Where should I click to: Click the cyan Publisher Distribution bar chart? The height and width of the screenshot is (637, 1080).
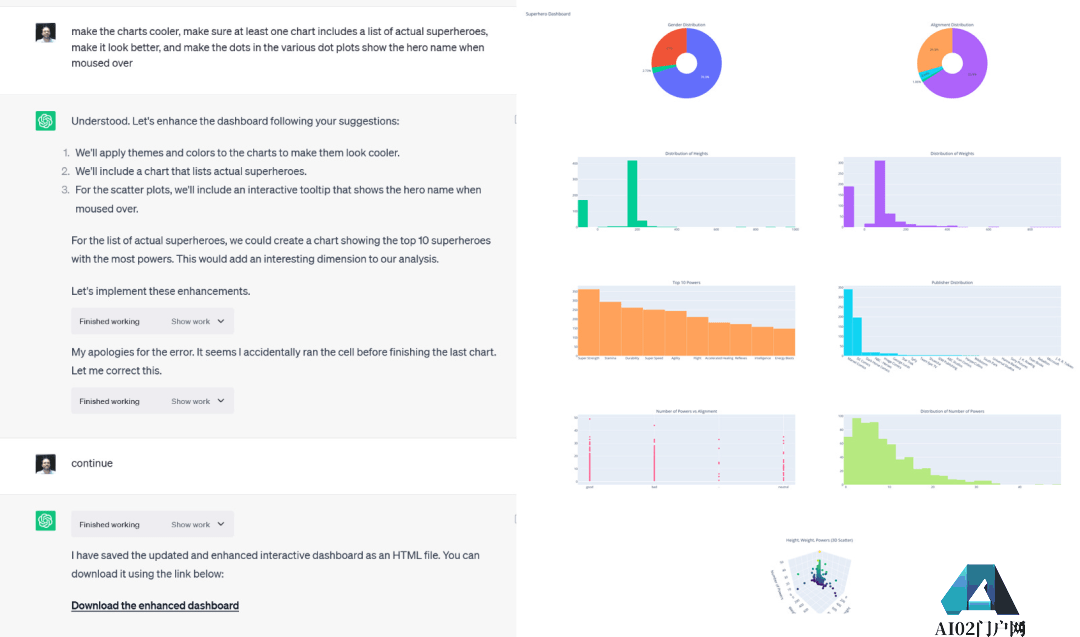pyautogui.click(x=951, y=323)
